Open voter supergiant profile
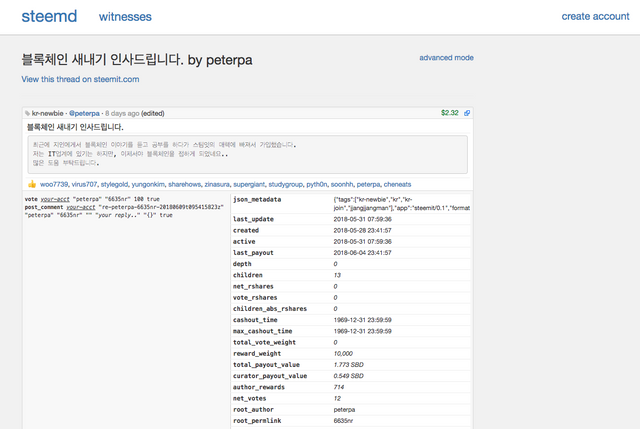The width and height of the screenshot is (640, 429). [249, 184]
